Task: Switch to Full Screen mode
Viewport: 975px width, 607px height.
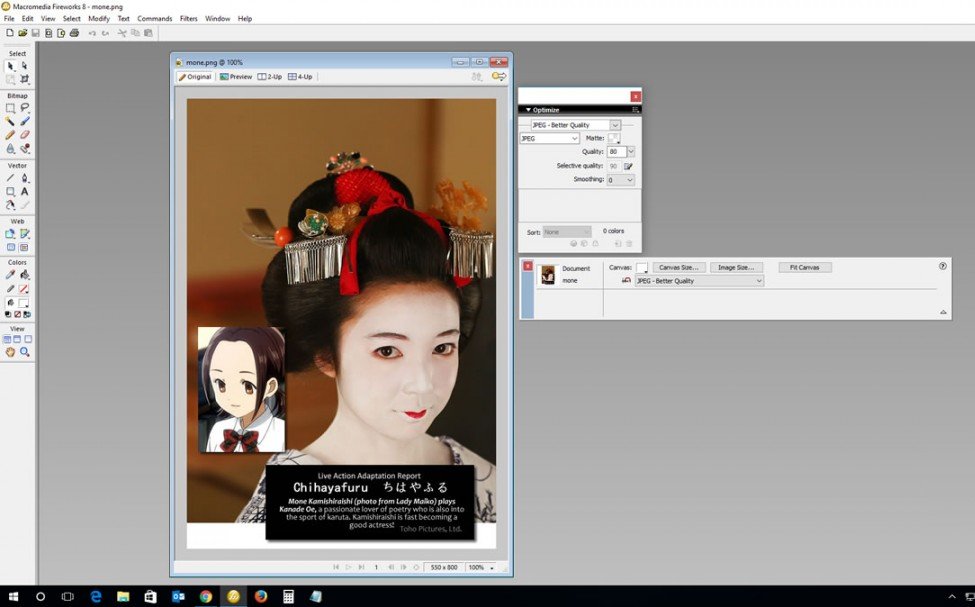Action: pos(27,340)
